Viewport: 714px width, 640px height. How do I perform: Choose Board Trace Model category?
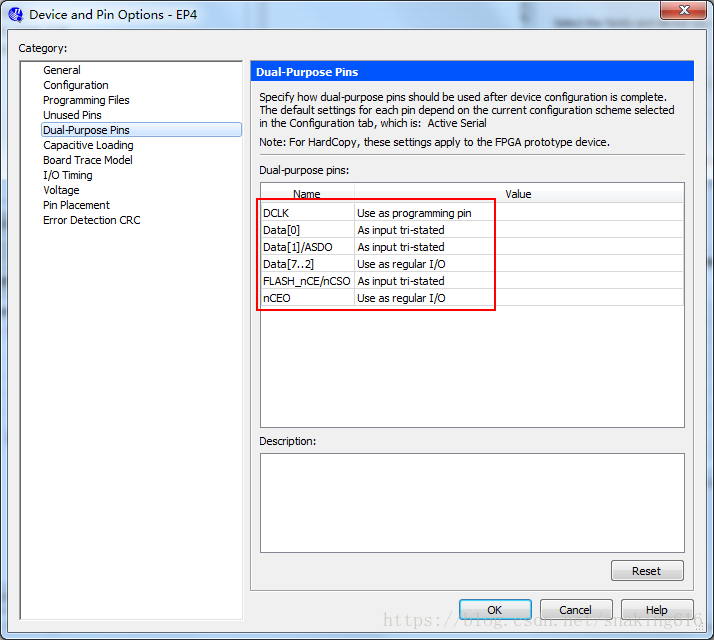click(x=87, y=160)
